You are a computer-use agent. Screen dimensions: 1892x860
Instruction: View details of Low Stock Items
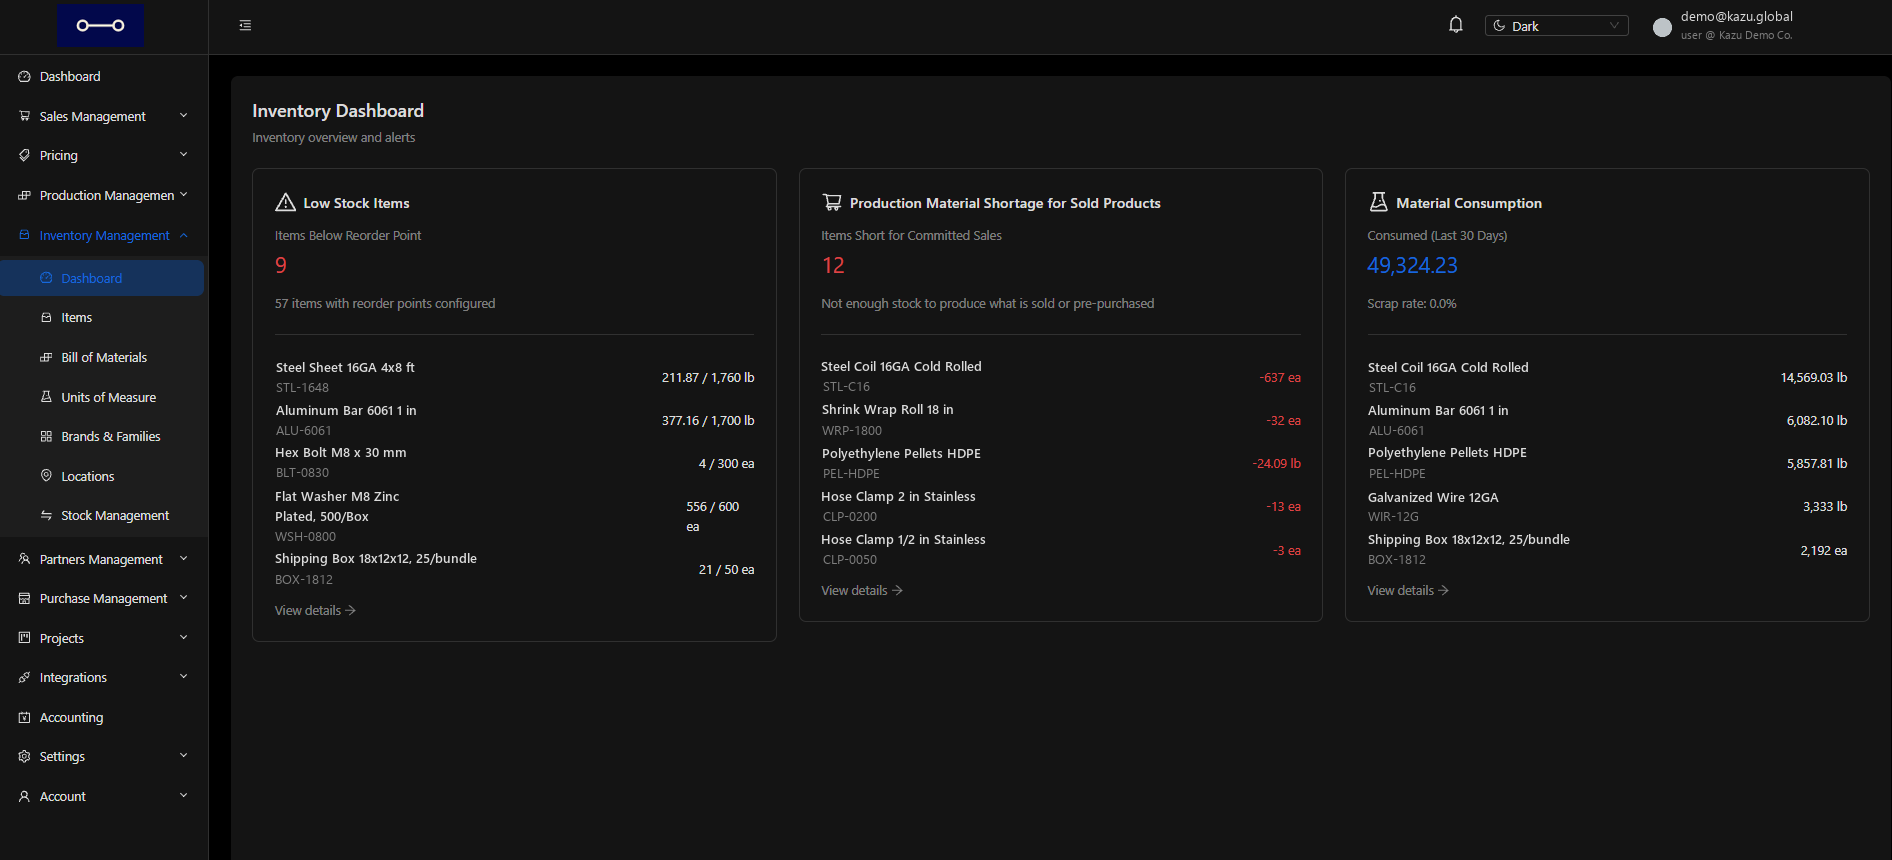click(x=315, y=610)
